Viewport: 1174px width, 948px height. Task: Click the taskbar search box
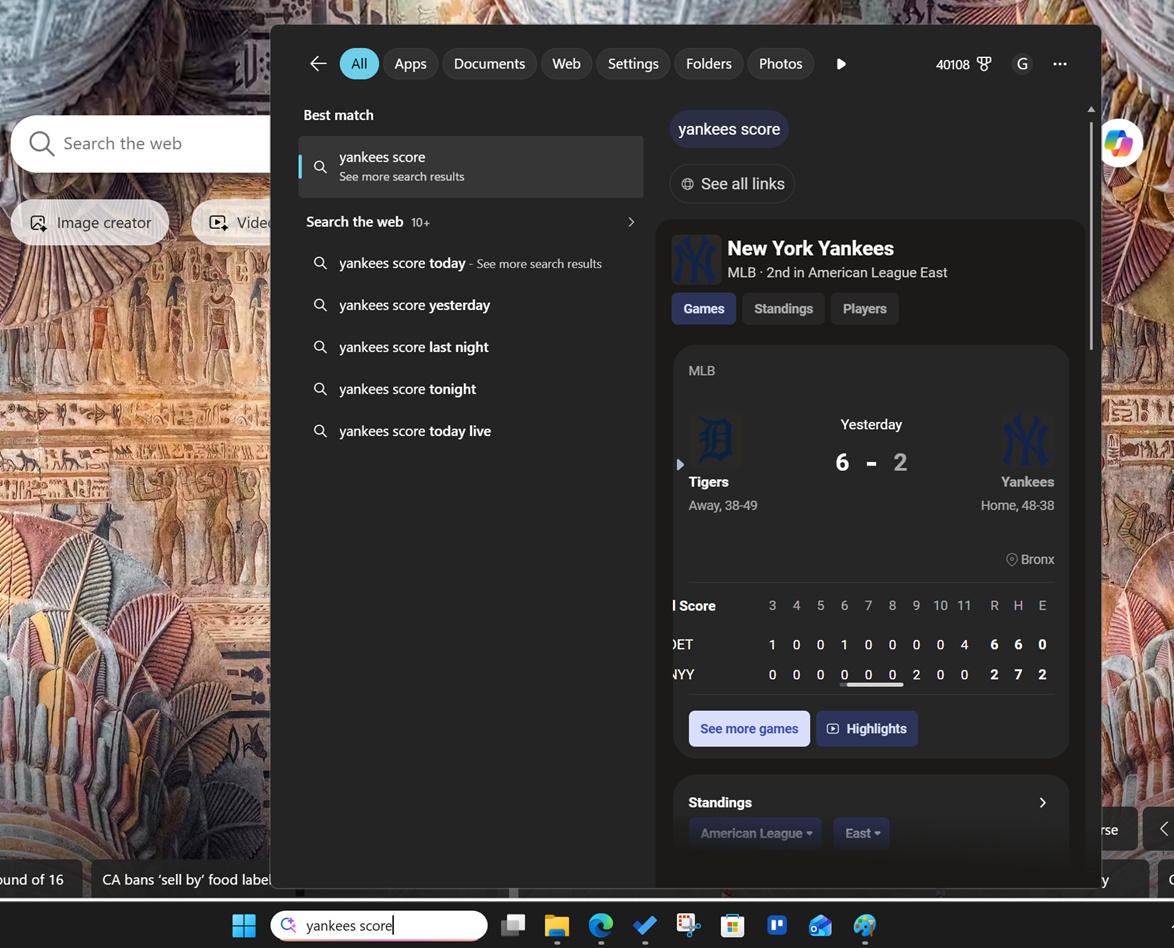pyautogui.click(x=379, y=926)
